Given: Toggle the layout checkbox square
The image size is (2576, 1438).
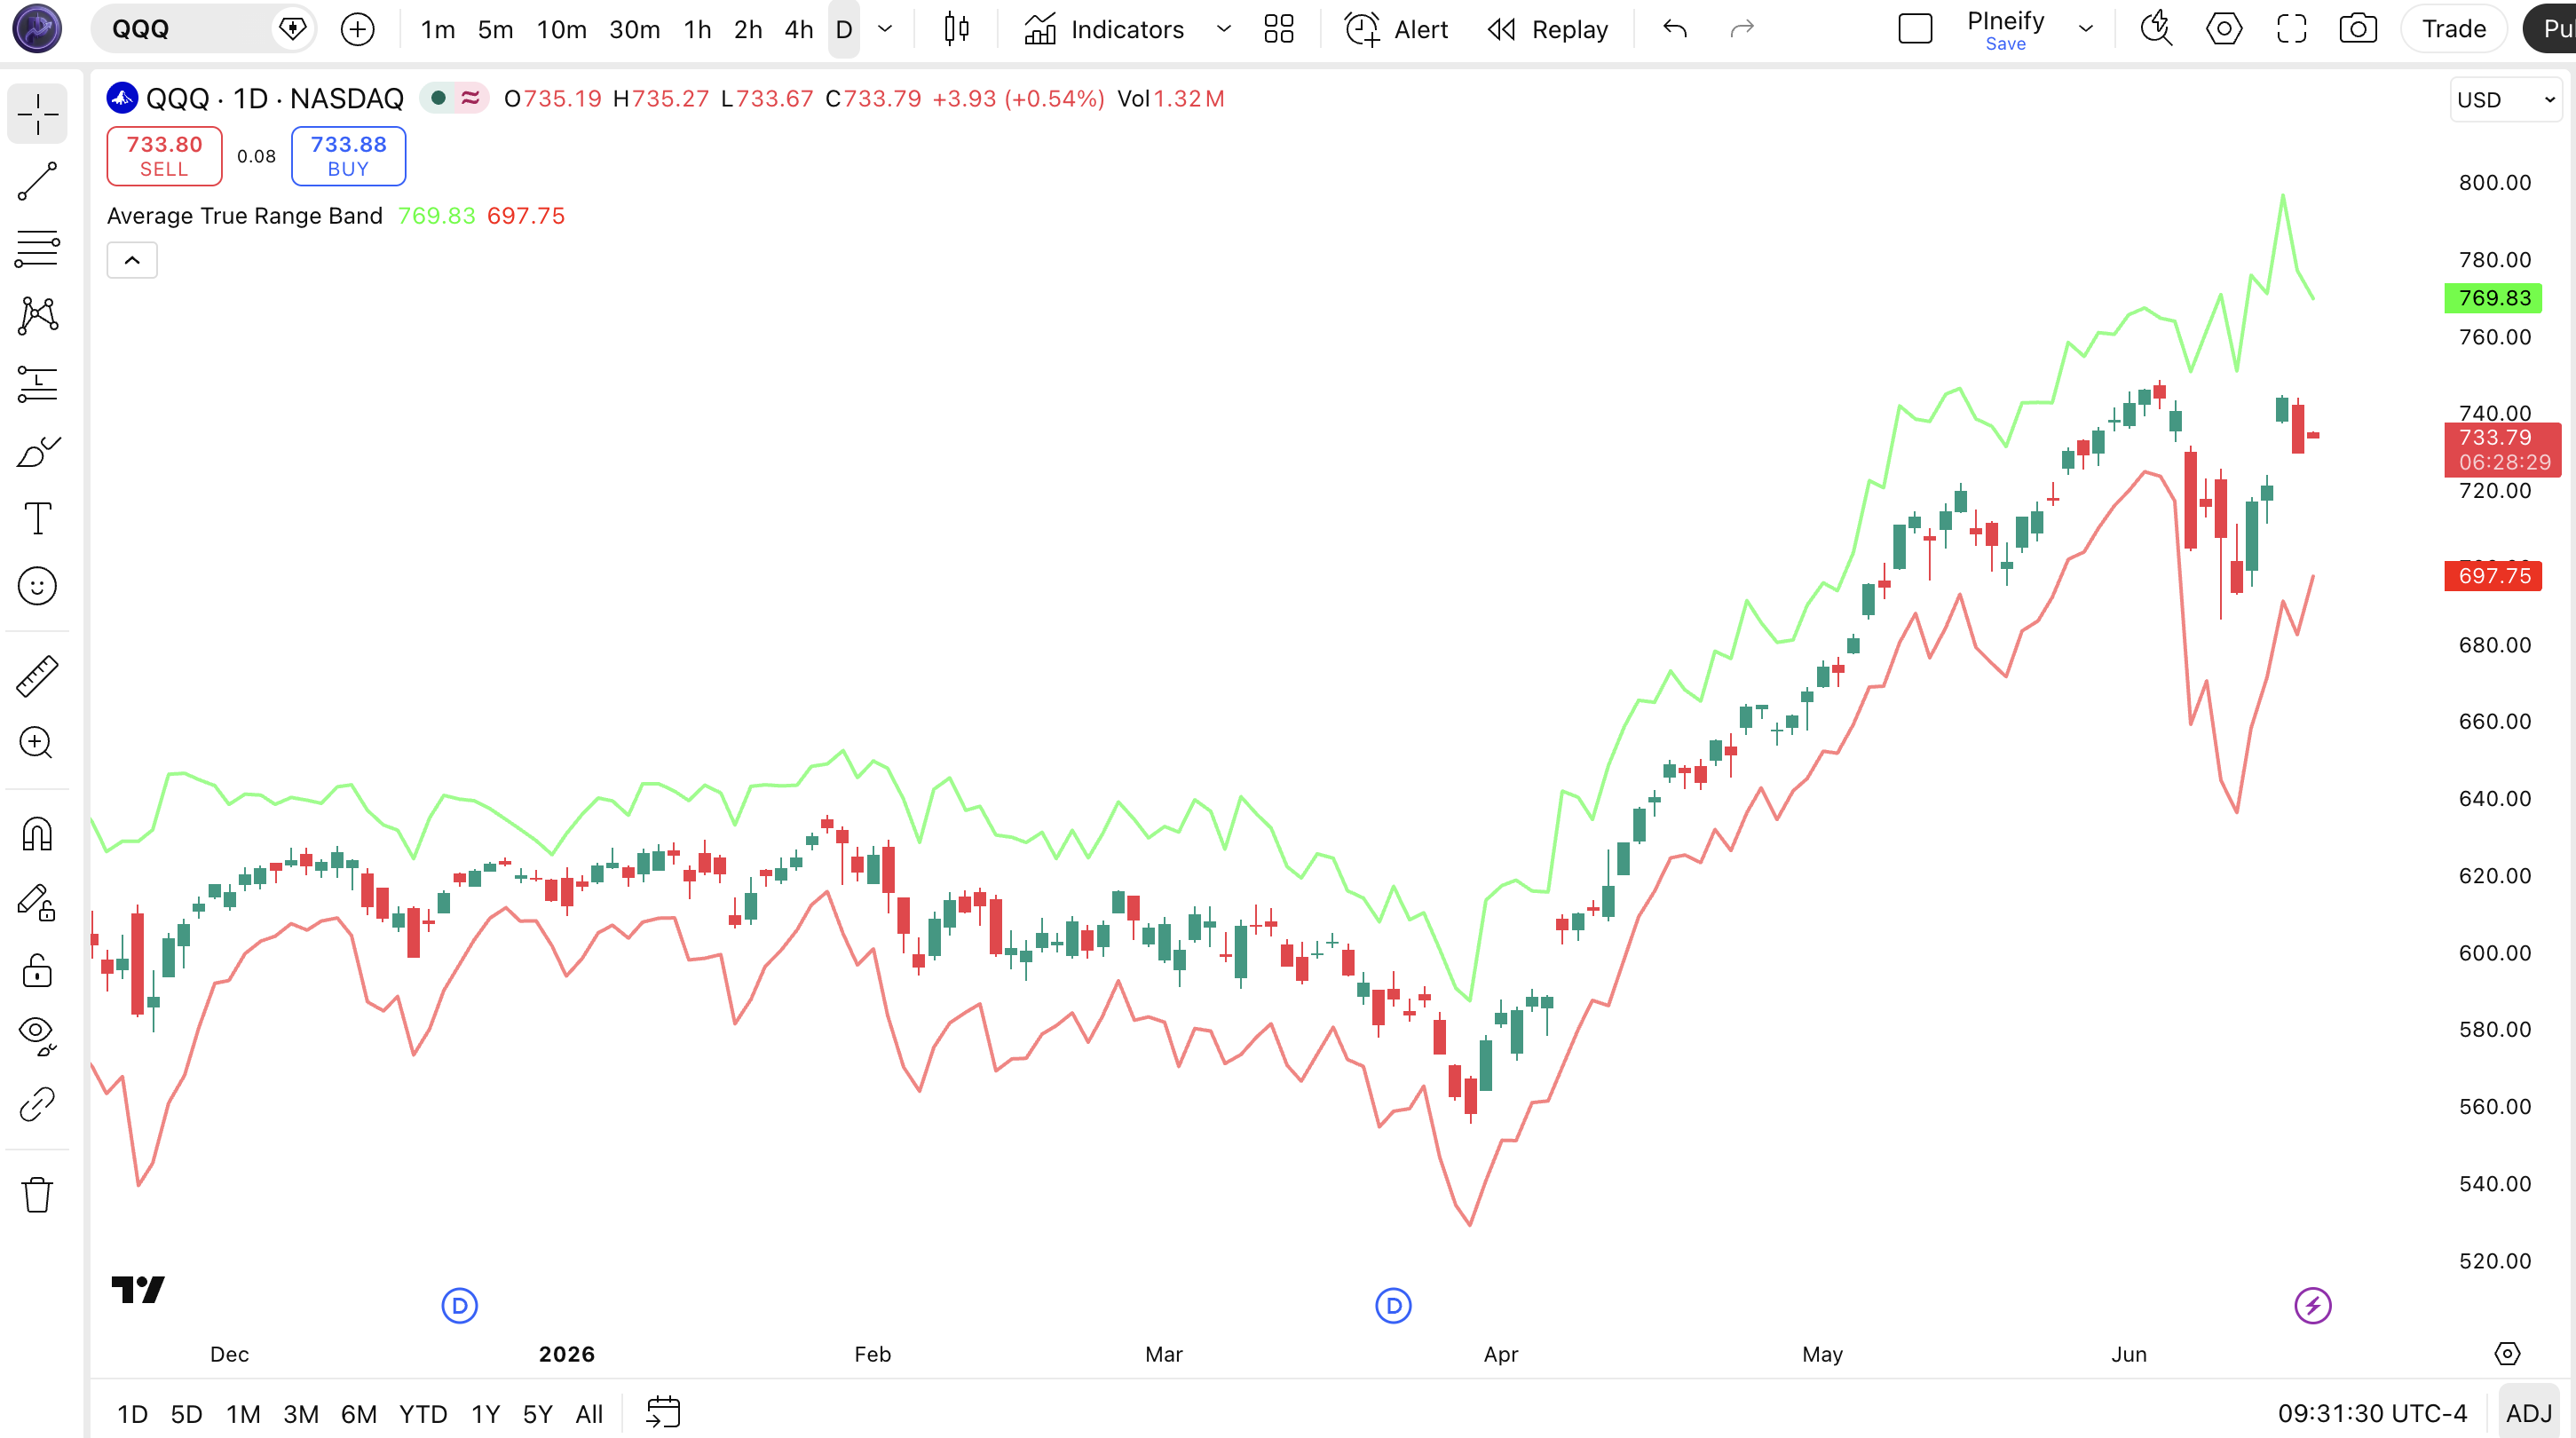Looking at the screenshot, I should click(x=1915, y=29).
